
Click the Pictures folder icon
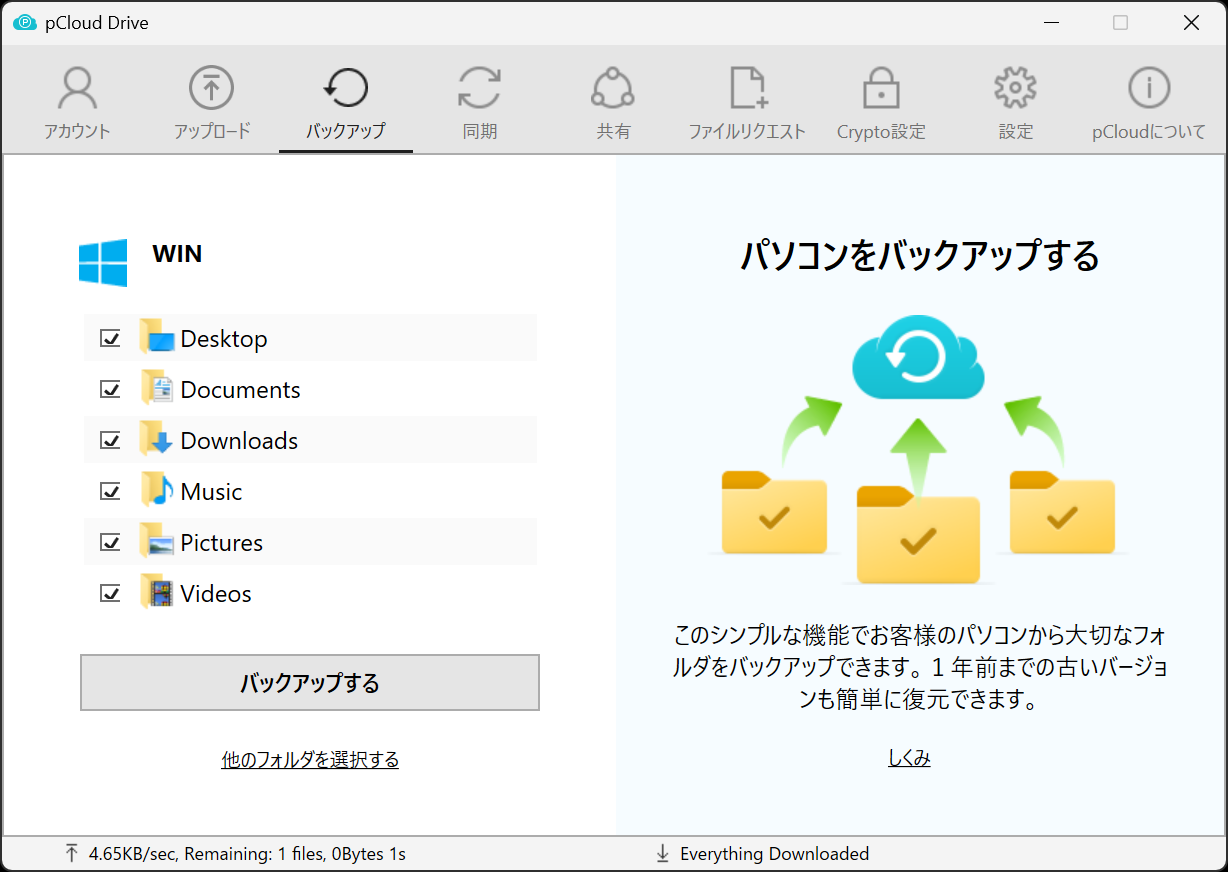point(157,541)
